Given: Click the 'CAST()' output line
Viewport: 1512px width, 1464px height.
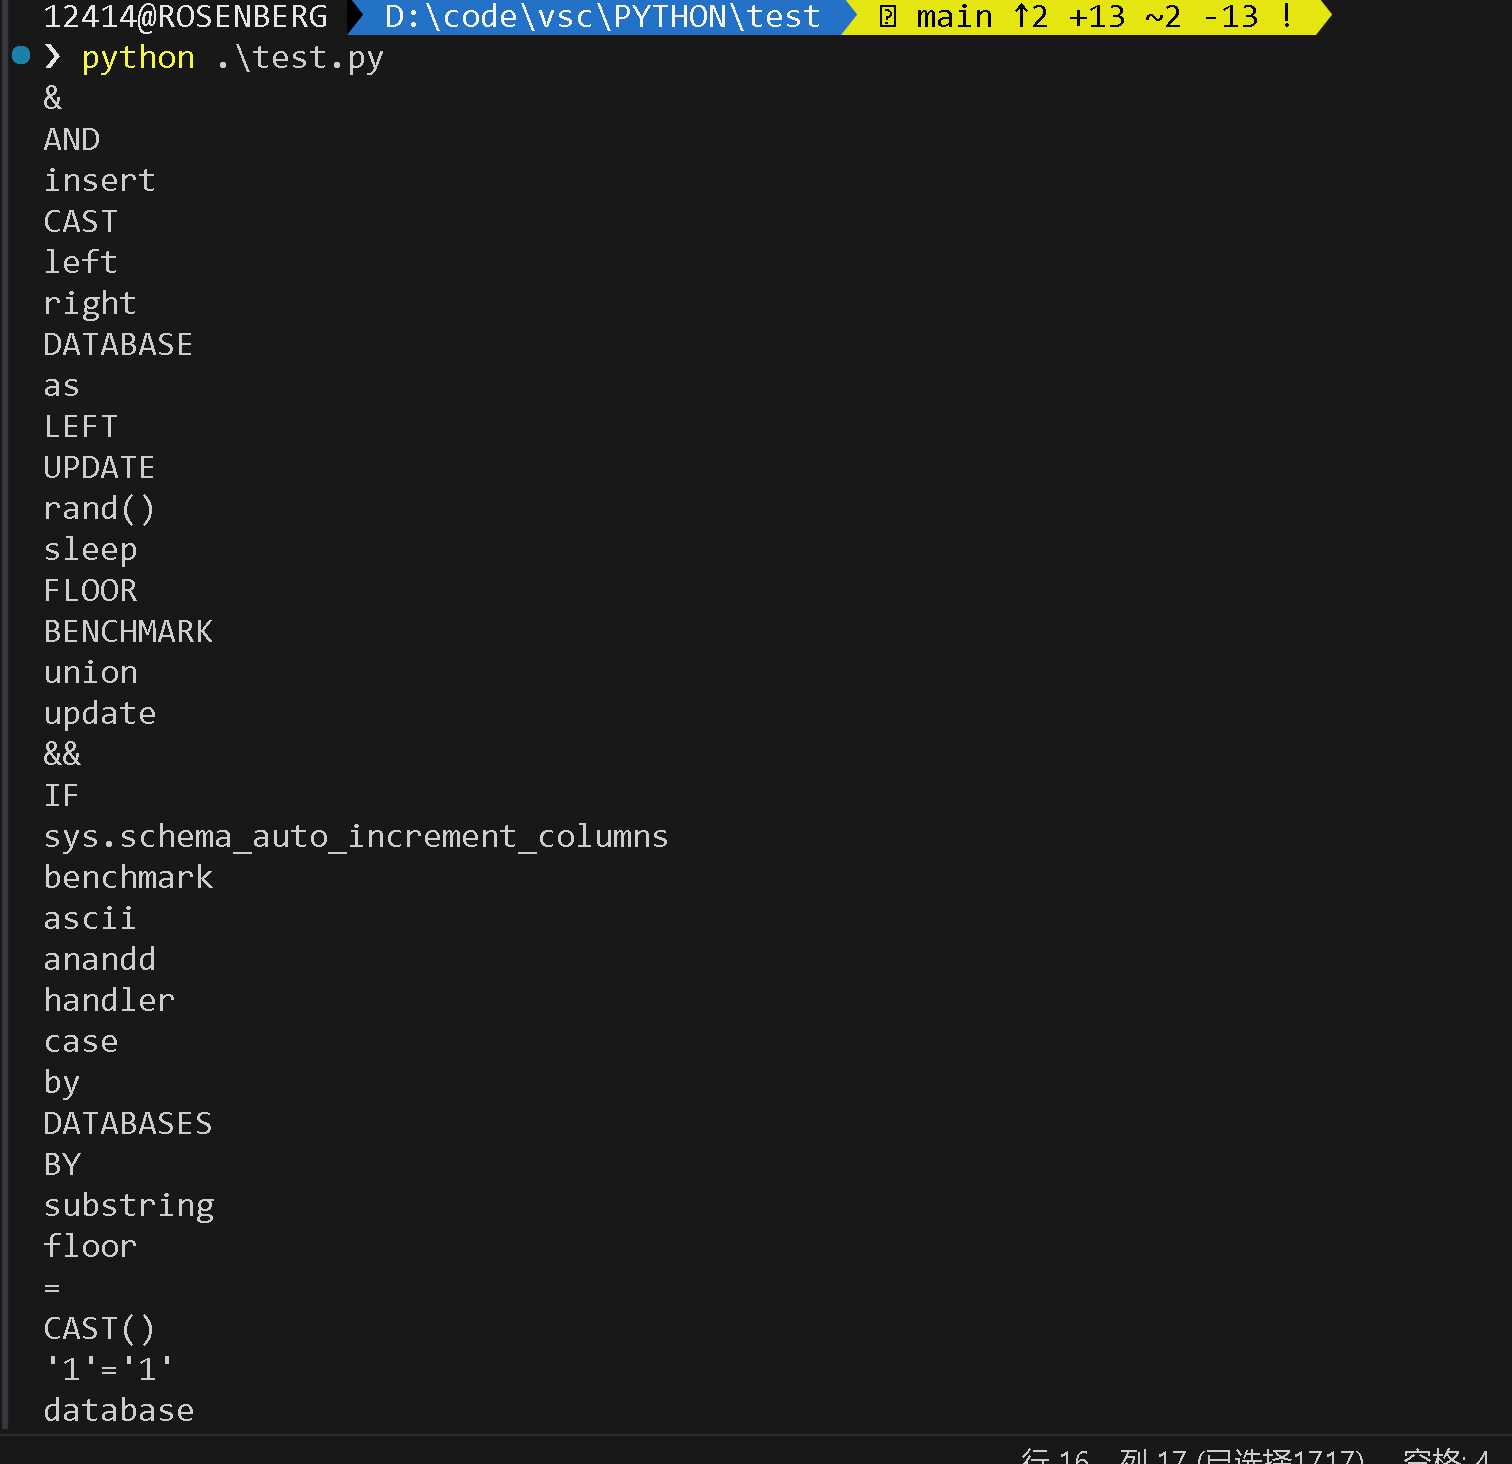Looking at the screenshot, I should click(100, 1328).
